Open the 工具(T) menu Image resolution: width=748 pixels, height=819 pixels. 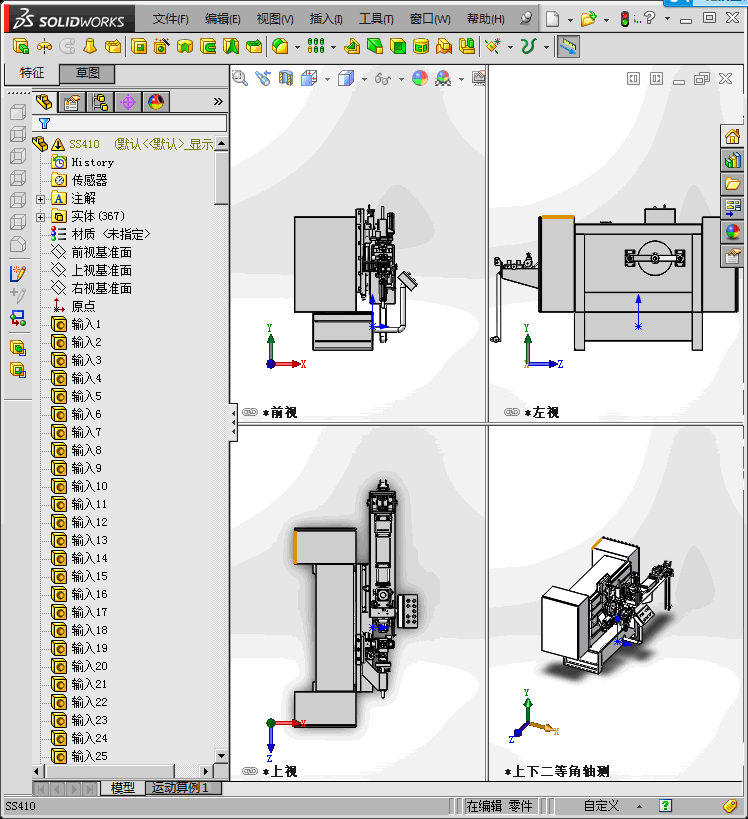tap(376, 19)
